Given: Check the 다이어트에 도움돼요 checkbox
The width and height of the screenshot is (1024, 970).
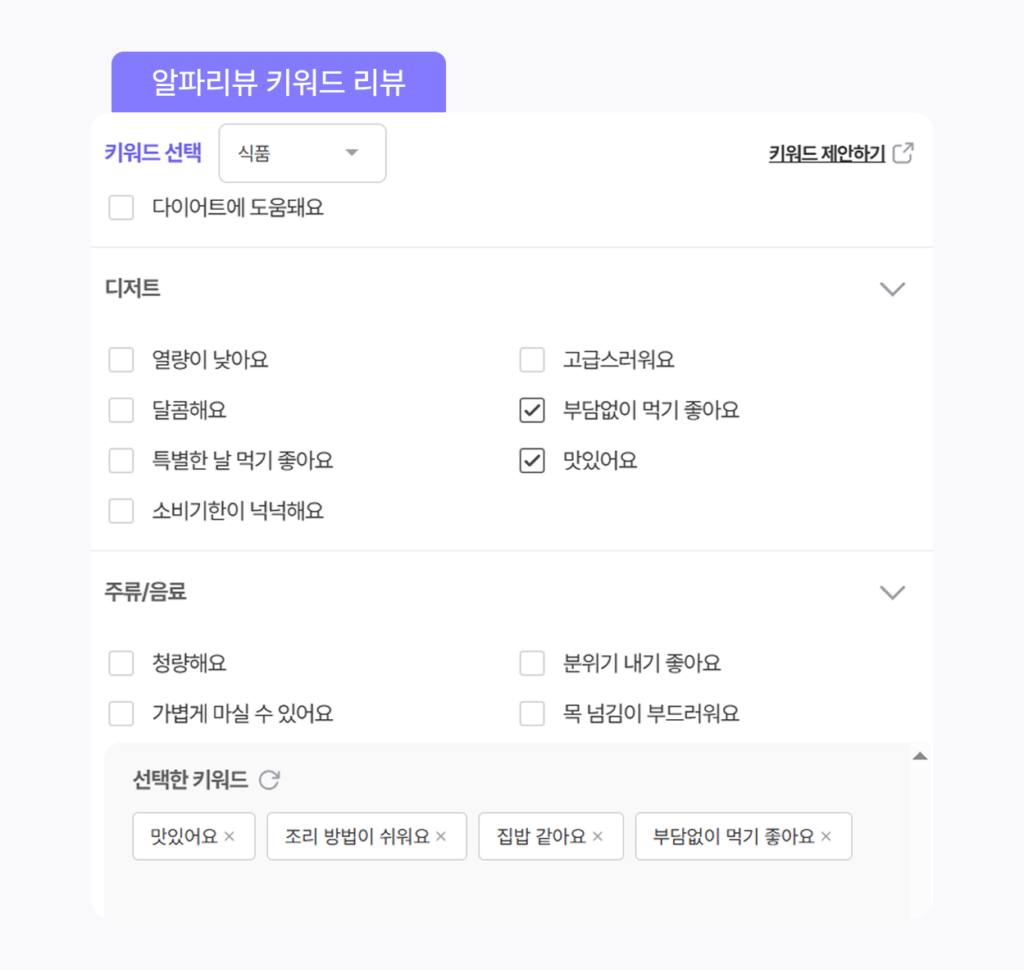Looking at the screenshot, I should [121, 207].
